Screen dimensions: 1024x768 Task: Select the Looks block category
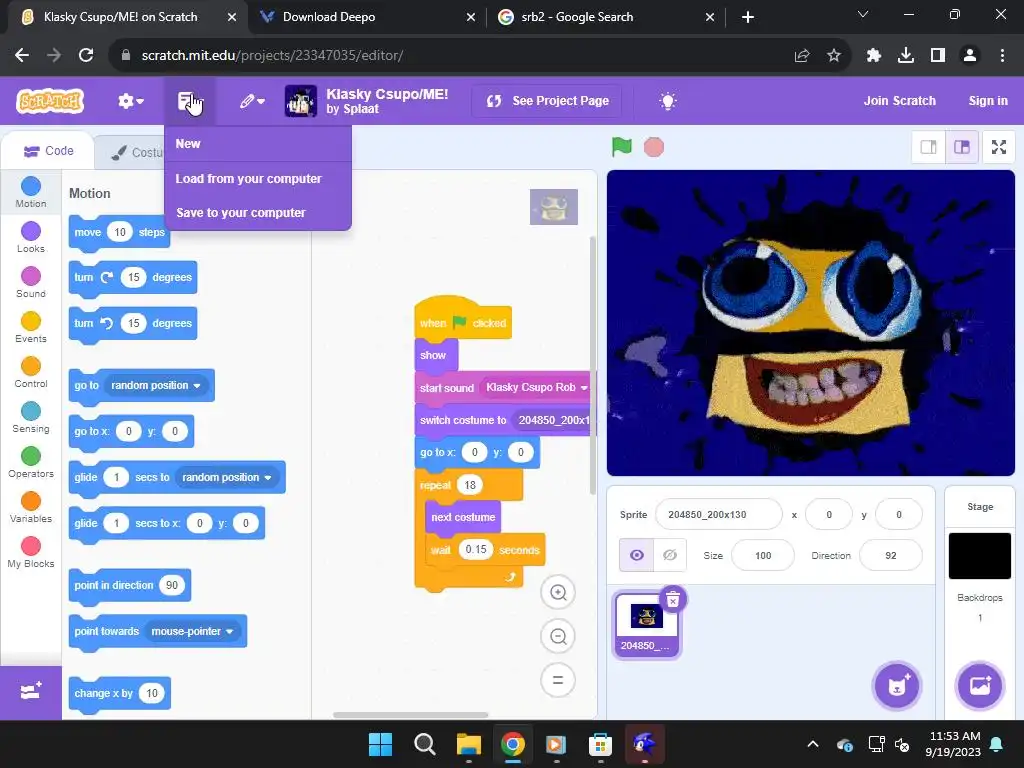tap(31, 238)
